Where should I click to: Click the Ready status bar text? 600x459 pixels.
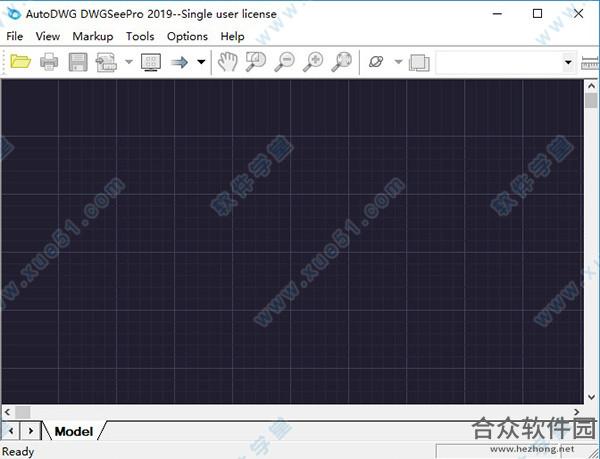[18, 452]
